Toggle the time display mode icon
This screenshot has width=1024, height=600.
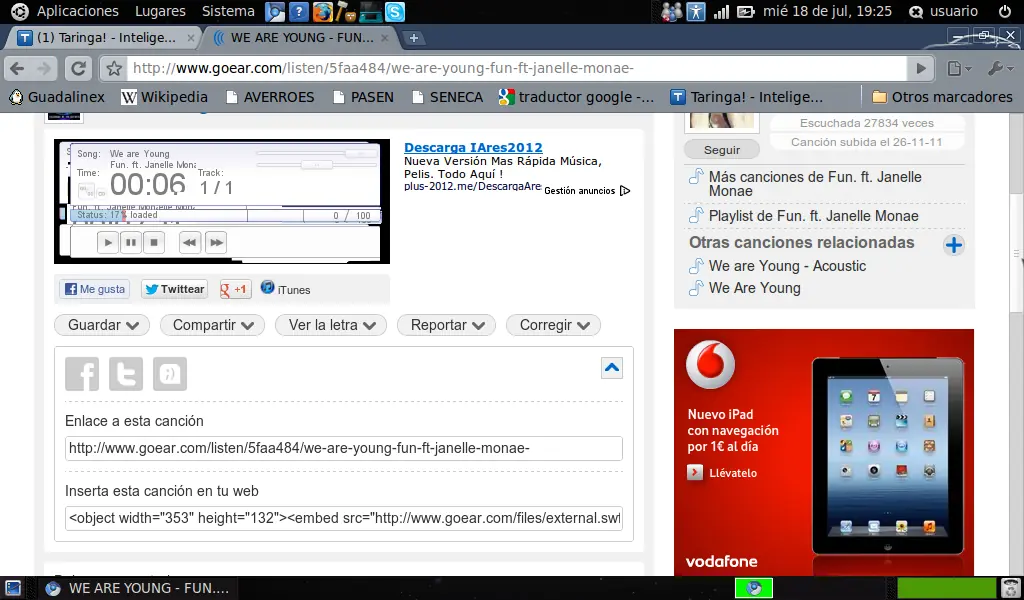86,191
